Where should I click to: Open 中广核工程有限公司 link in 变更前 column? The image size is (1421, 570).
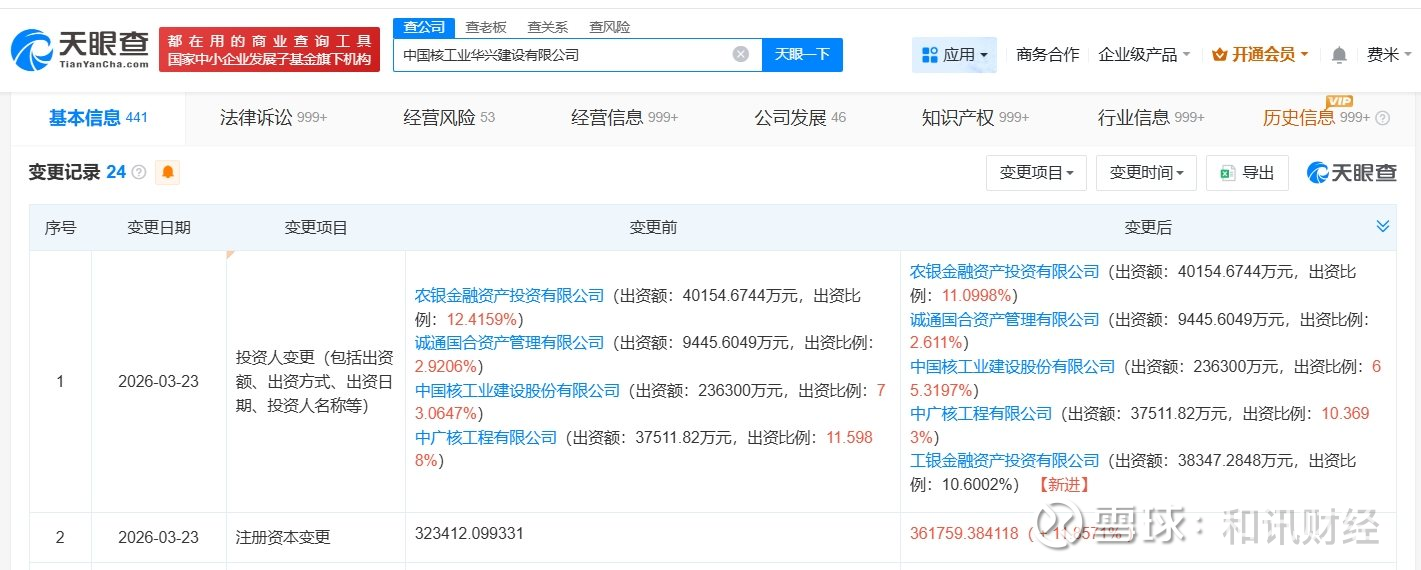tap(486, 438)
